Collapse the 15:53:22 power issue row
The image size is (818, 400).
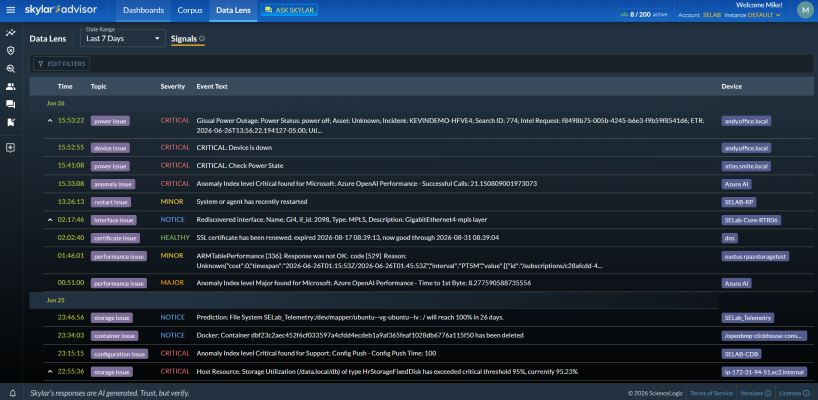tap(50, 120)
